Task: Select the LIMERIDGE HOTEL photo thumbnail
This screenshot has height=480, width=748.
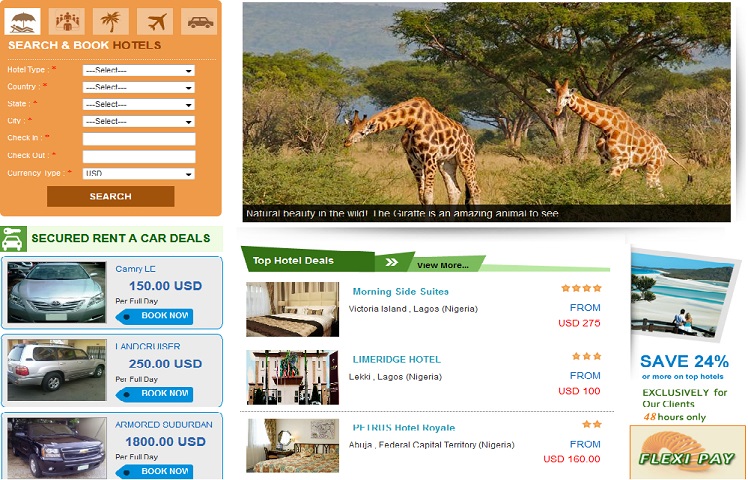Action: click(292, 377)
